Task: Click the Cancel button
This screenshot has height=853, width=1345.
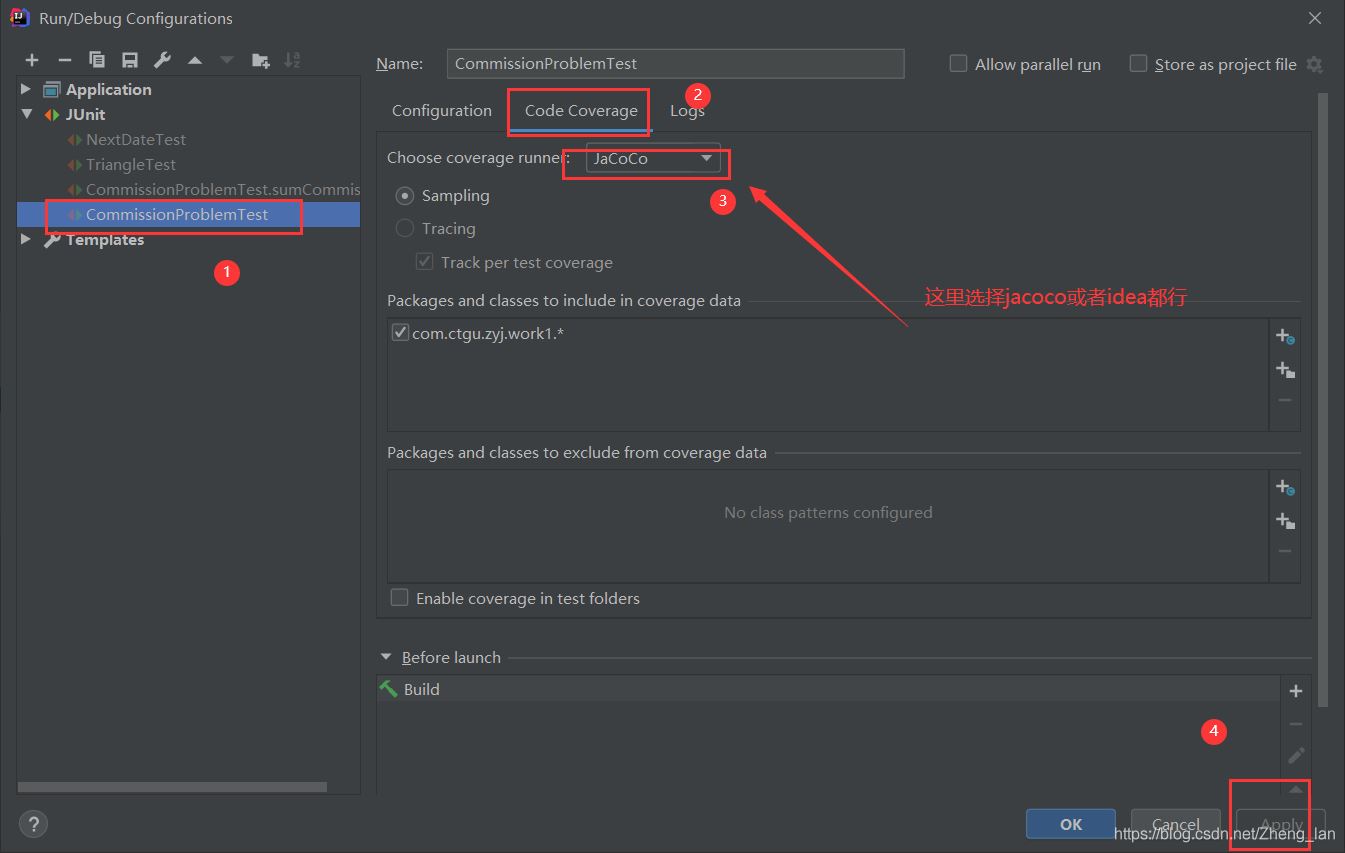Action: [1175, 824]
